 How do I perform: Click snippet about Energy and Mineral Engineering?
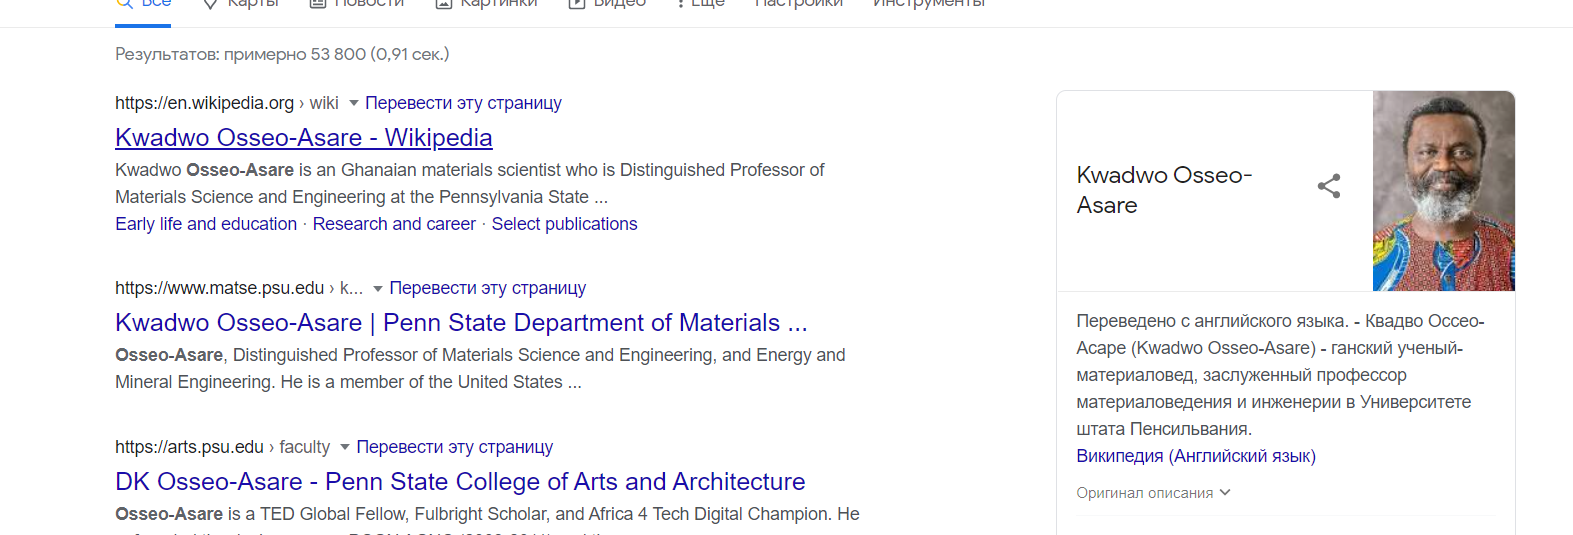pos(480,369)
